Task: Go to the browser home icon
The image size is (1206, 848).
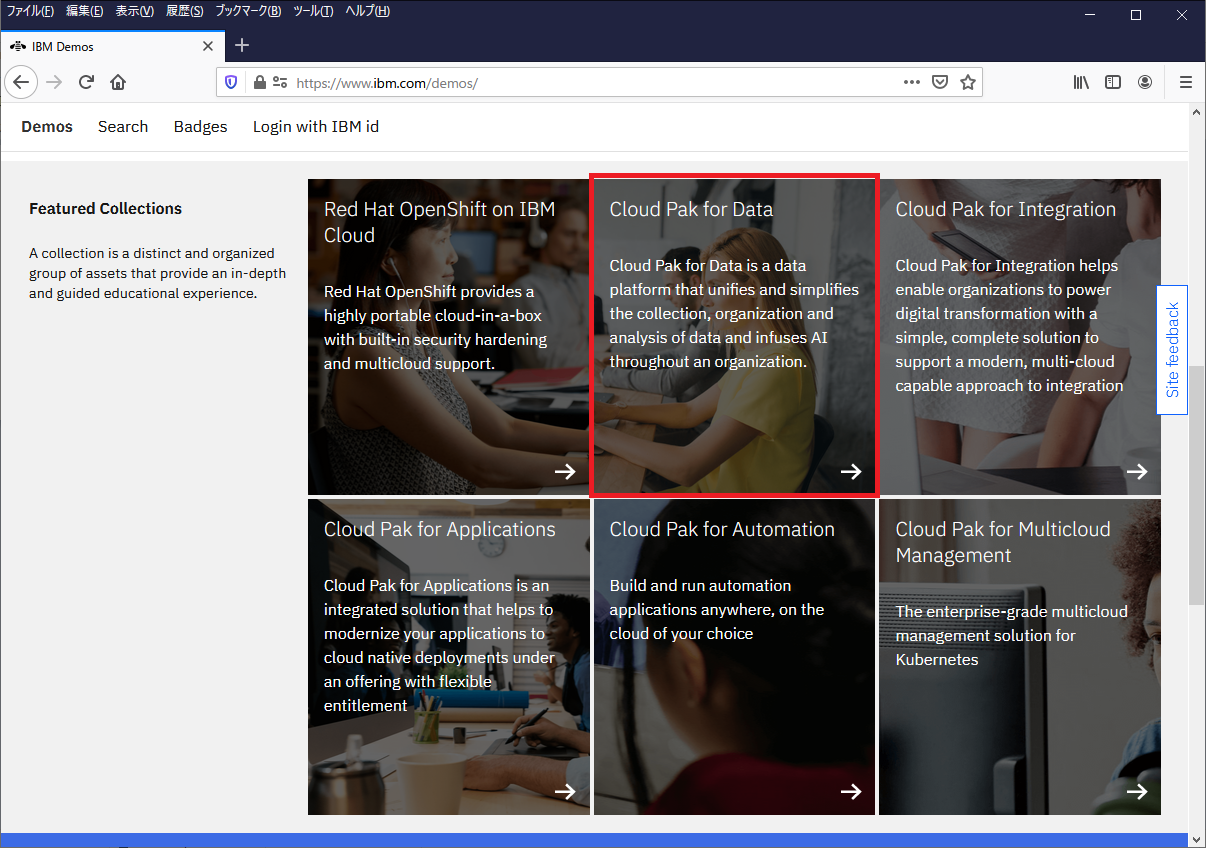Action: 118,82
